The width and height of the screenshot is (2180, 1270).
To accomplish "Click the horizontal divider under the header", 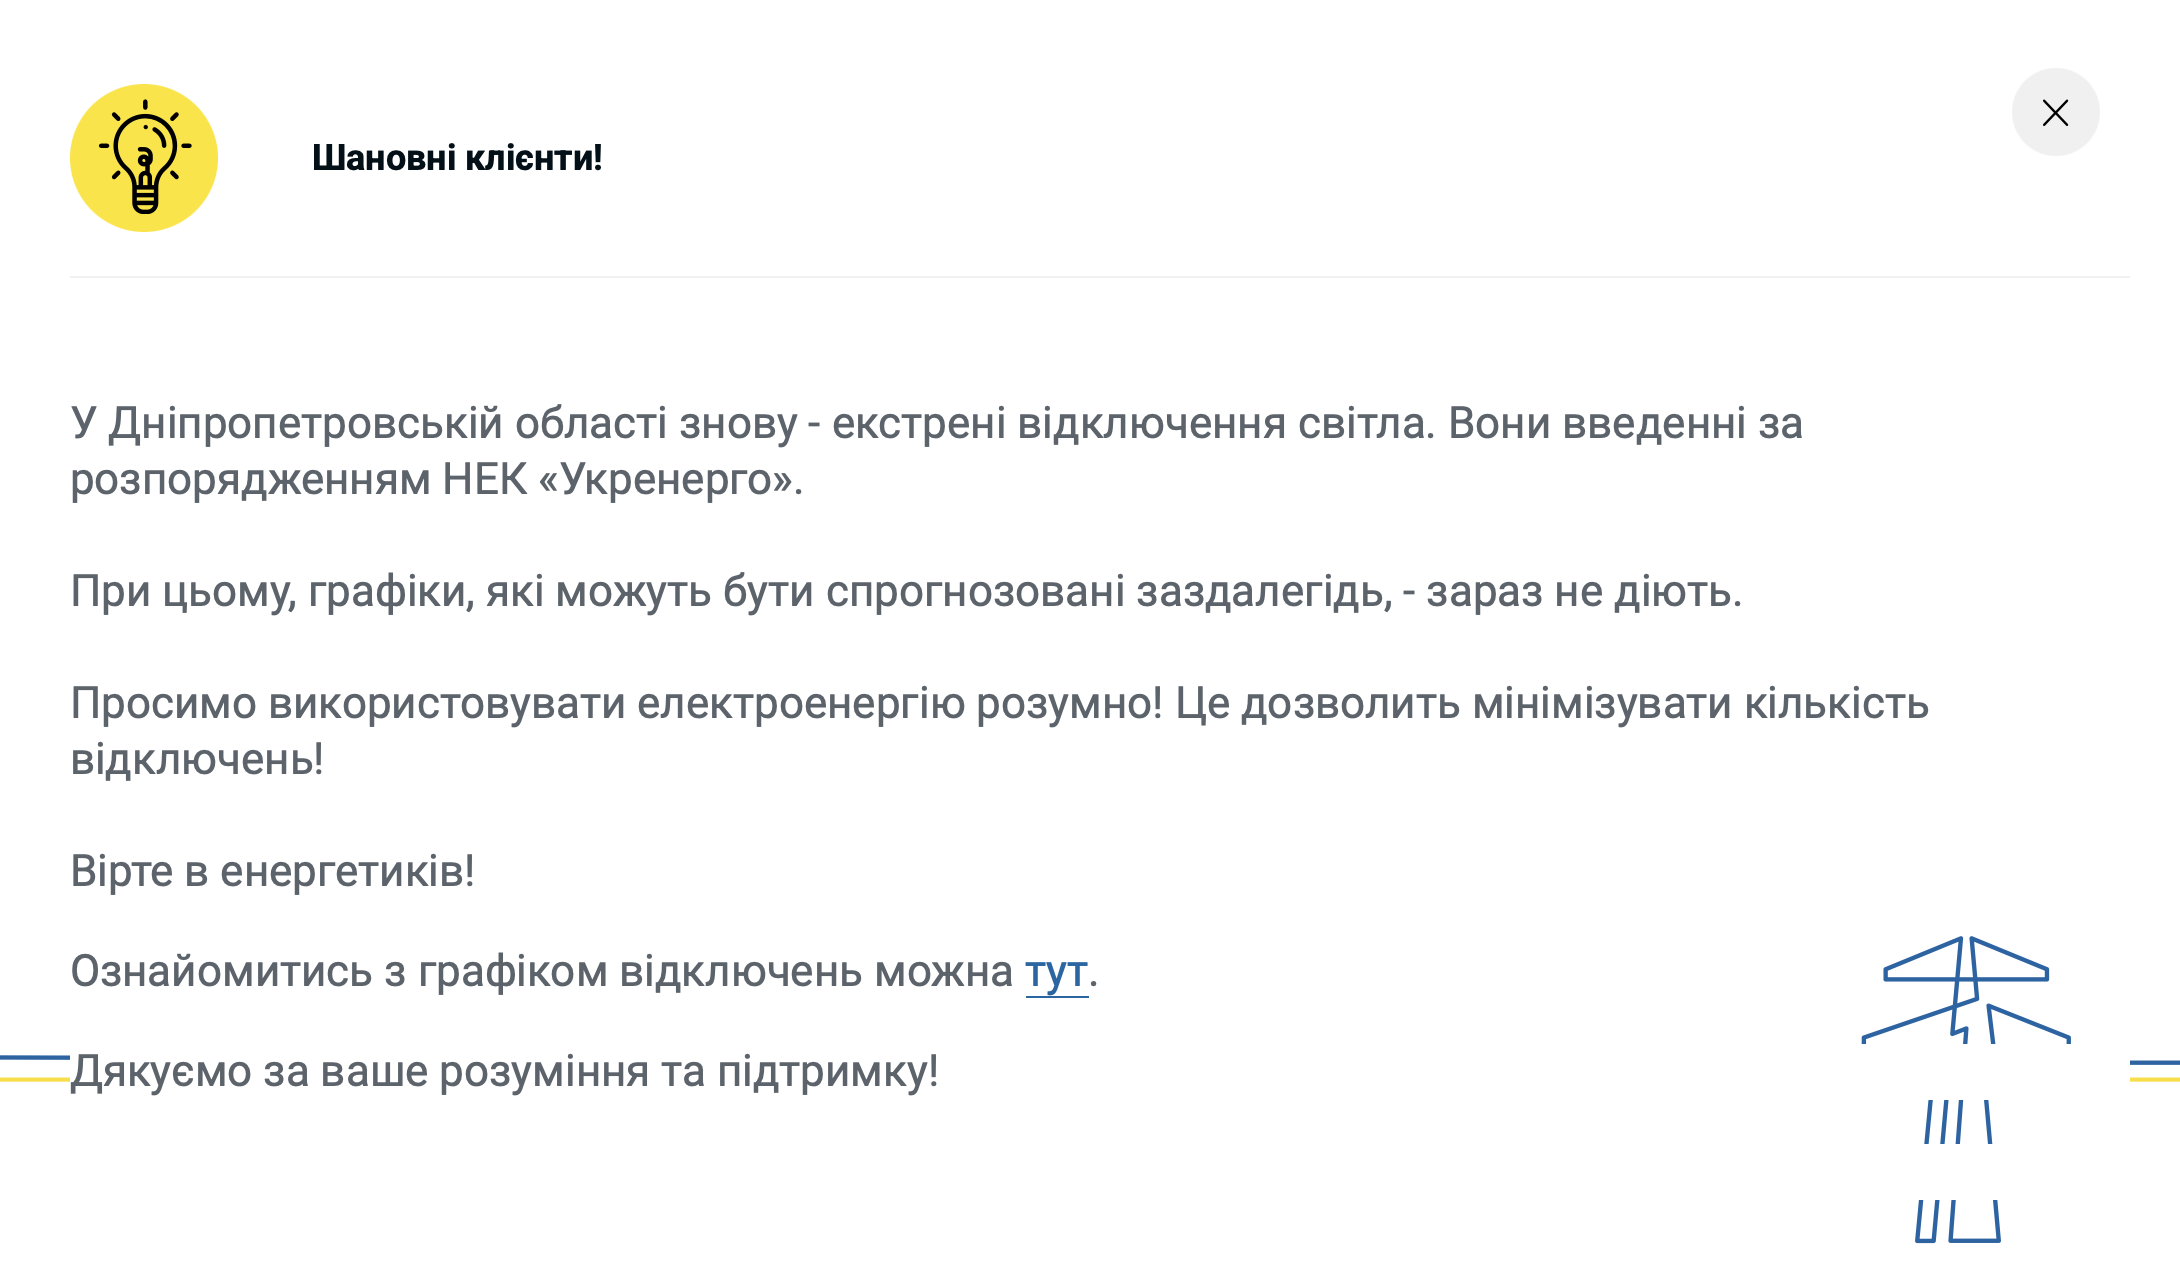I will click(1100, 277).
